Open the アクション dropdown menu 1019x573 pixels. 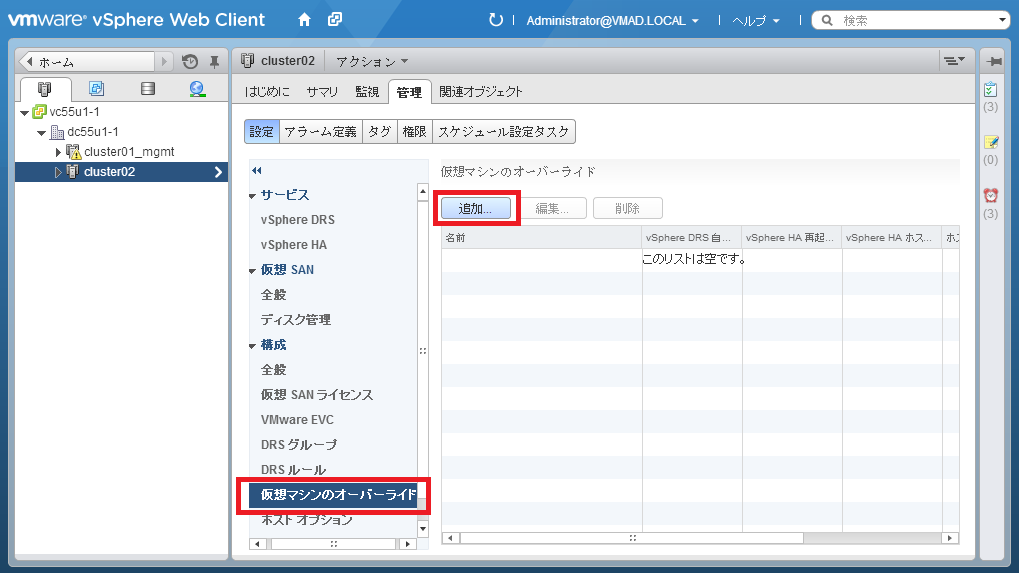pos(372,61)
